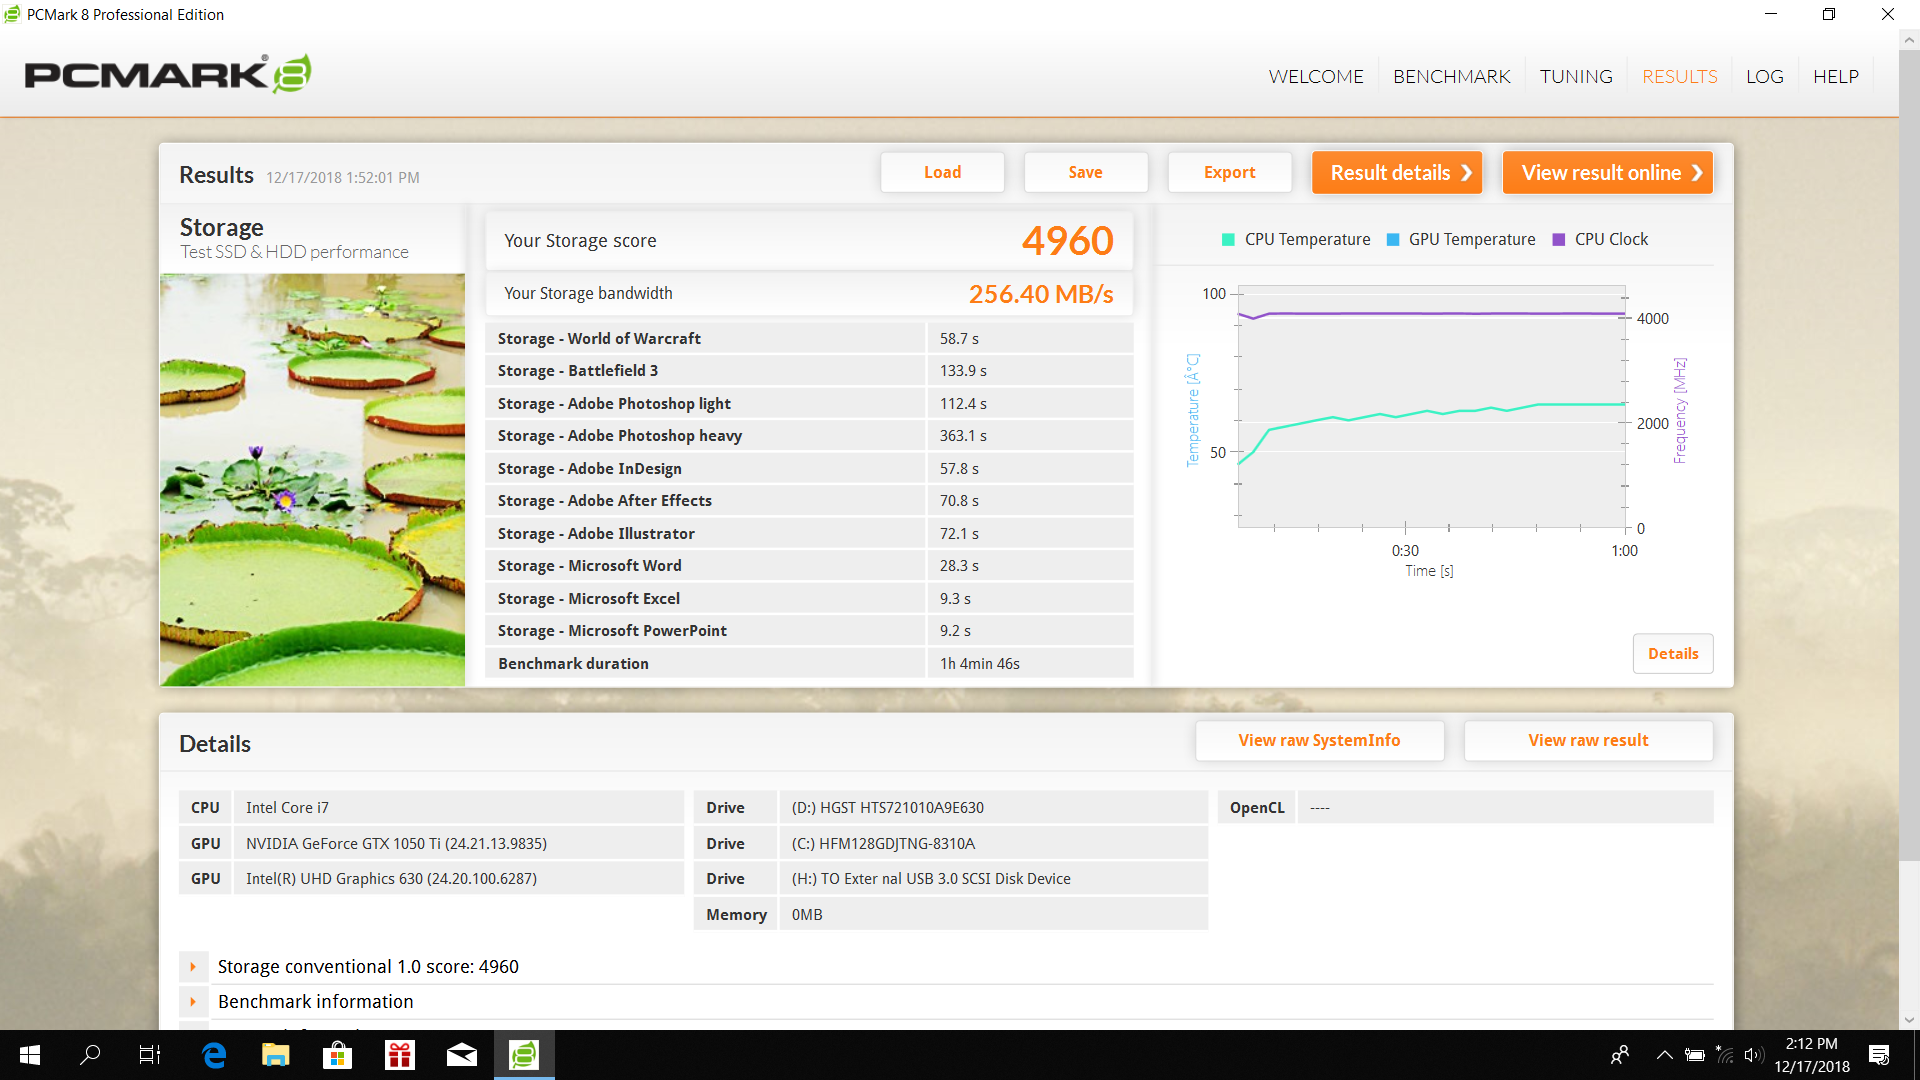Open the red gift app in taskbar
Image resolution: width=1920 pixels, height=1080 pixels.
coord(400,1055)
